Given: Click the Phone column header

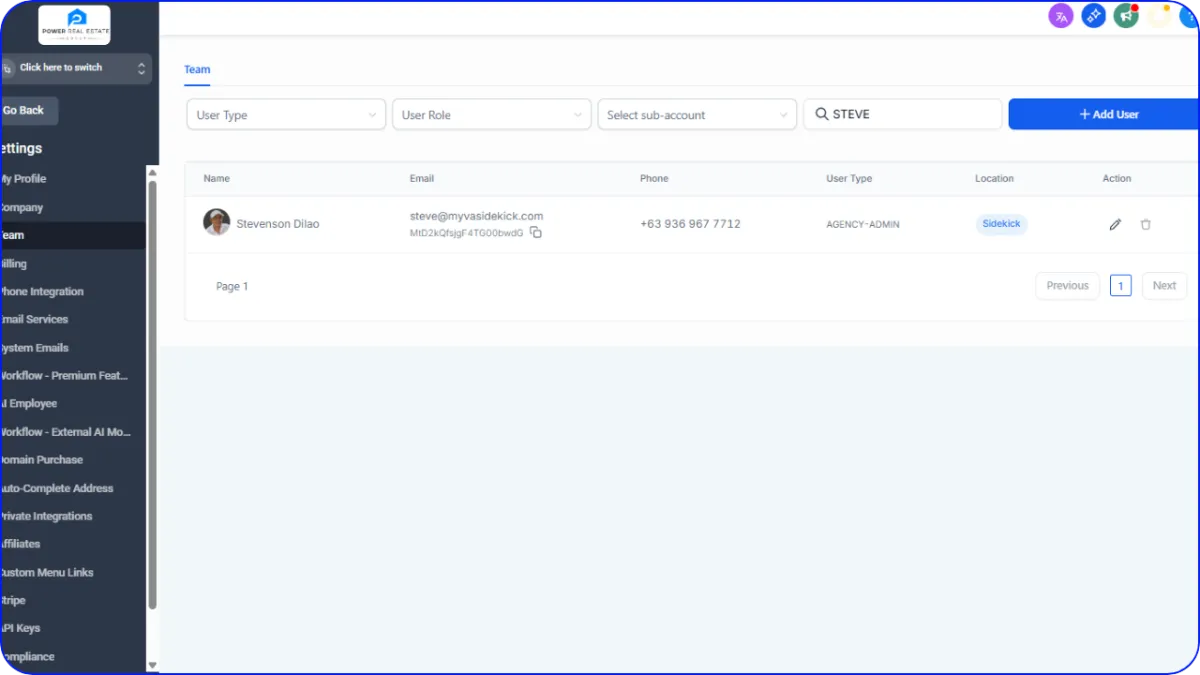Looking at the screenshot, I should (x=654, y=178).
